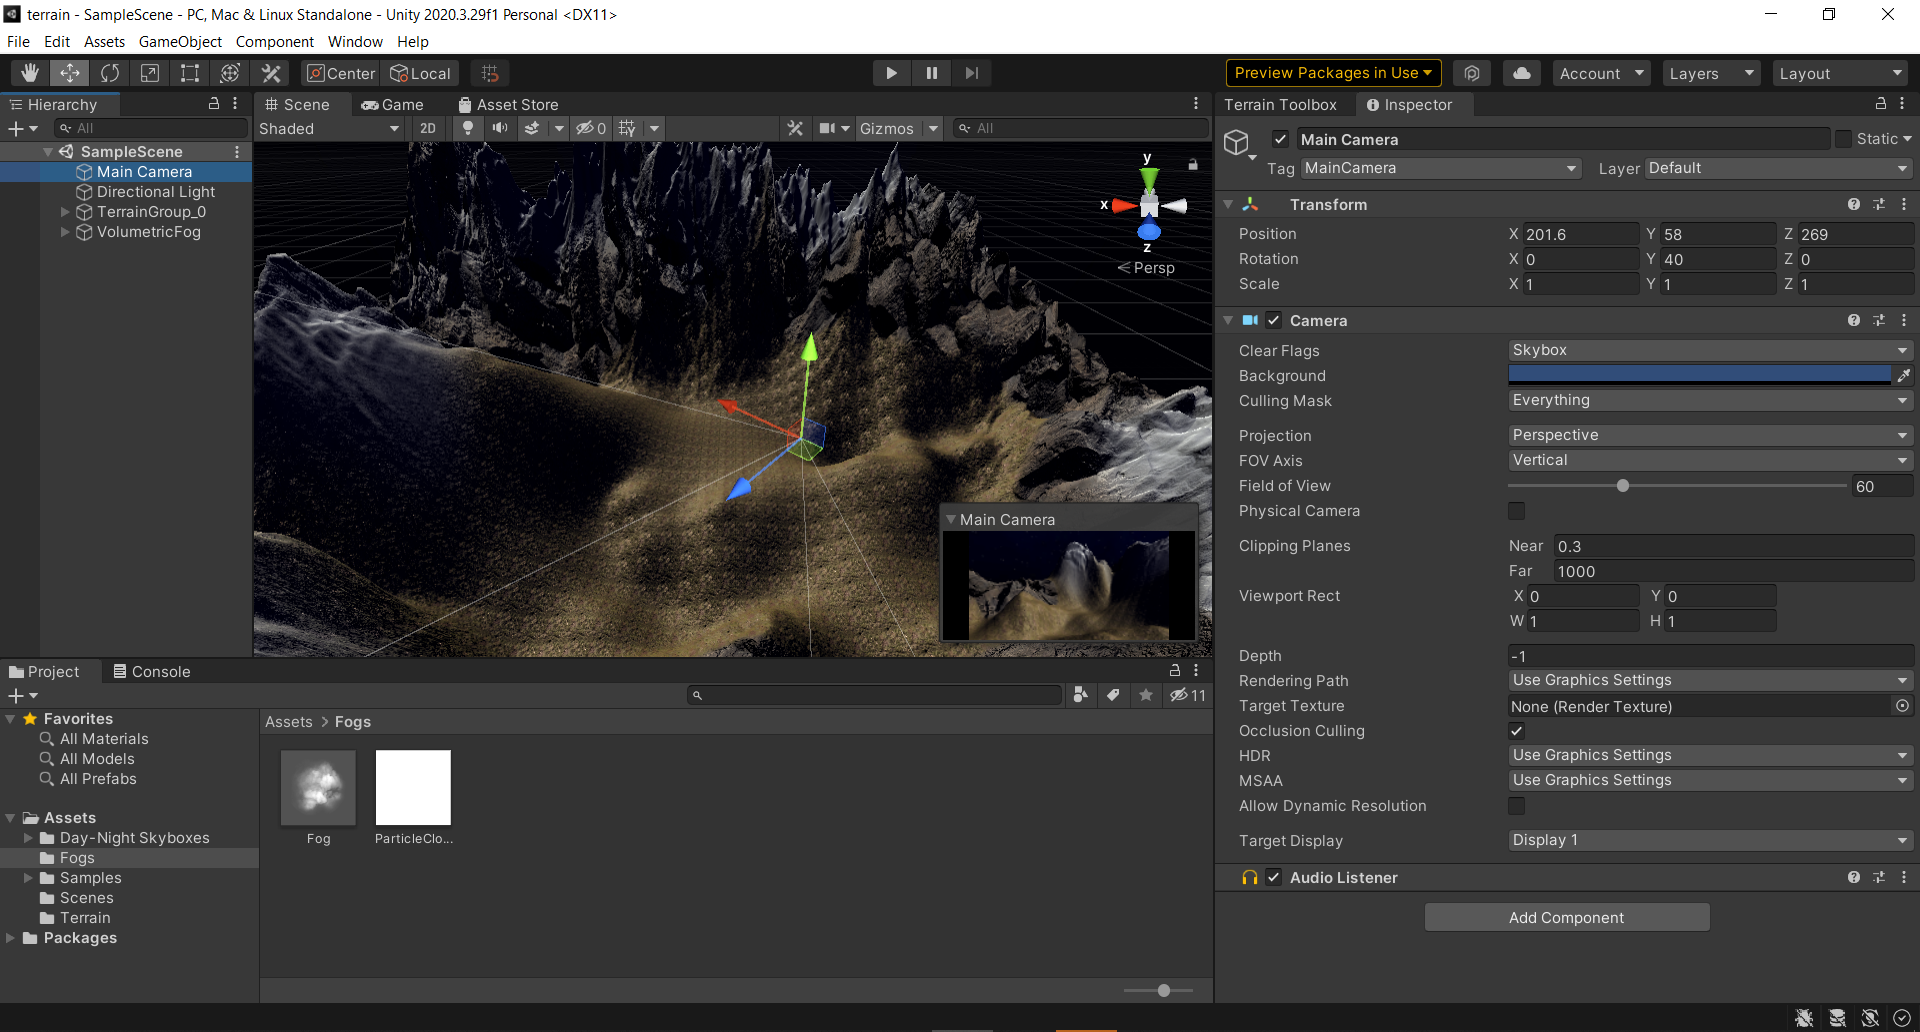The width and height of the screenshot is (1920, 1032).
Task: Open Rendering Path dropdown
Action: pos(1710,680)
